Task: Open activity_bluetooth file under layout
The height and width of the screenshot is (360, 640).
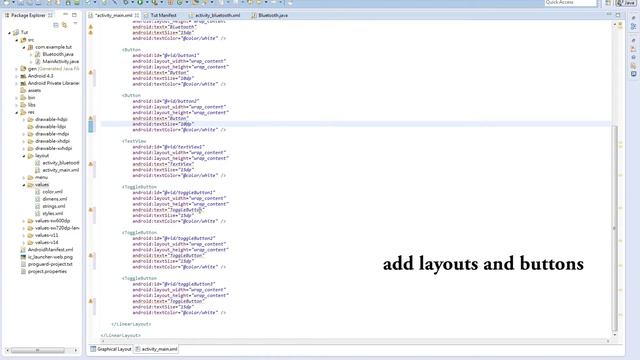Action: 57,163
